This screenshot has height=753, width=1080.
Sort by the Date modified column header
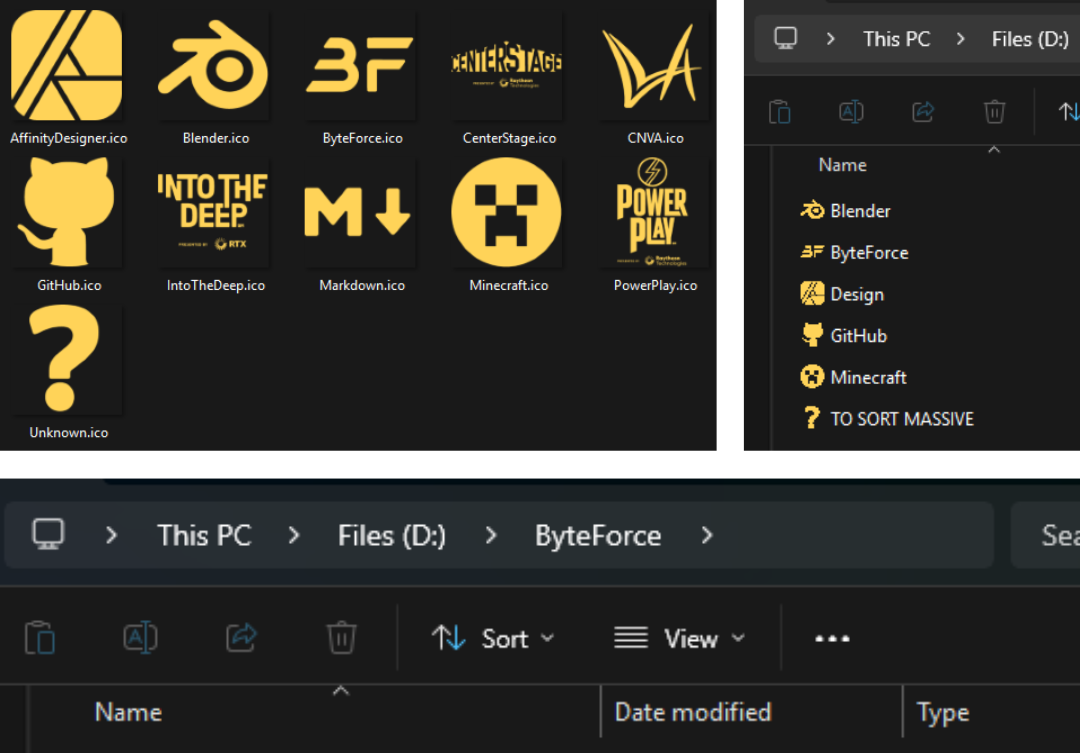pyautogui.click(x=692, y=712)
